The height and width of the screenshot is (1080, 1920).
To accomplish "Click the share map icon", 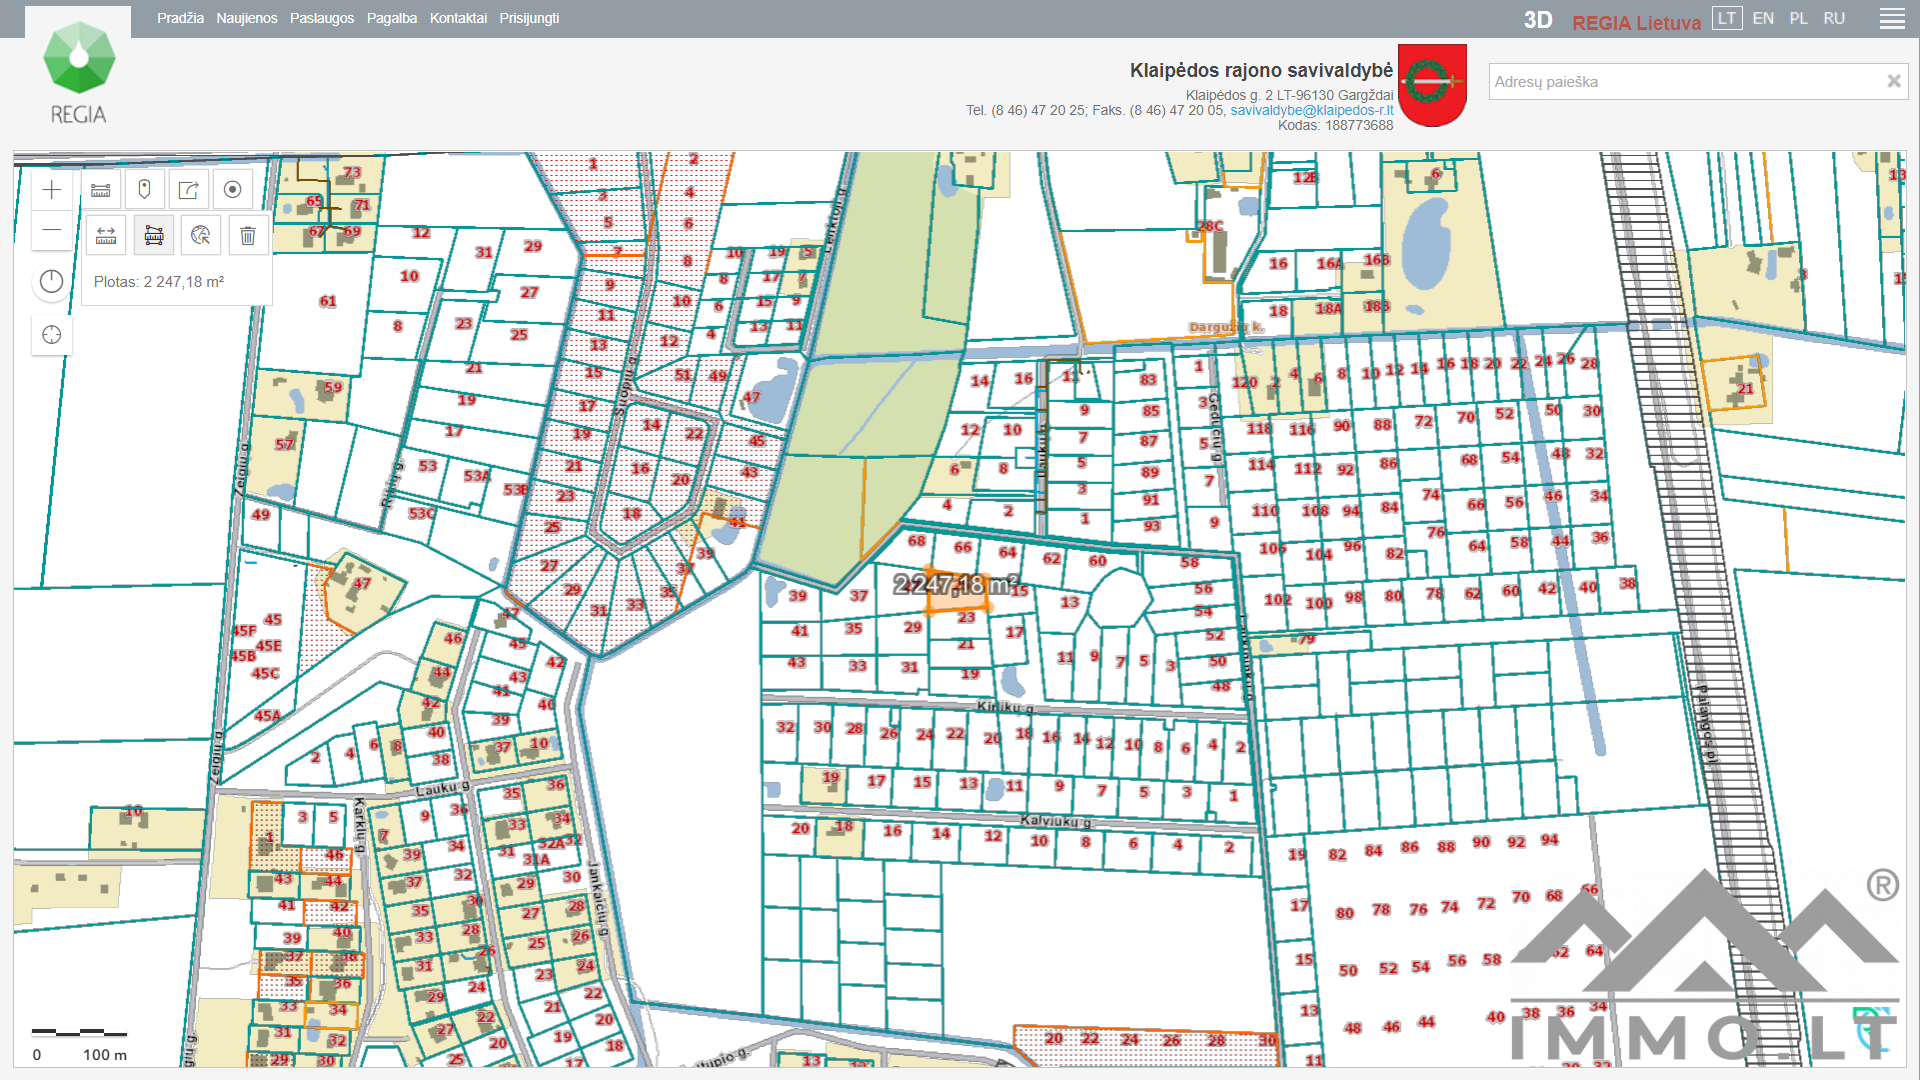I will click(188, 190).
